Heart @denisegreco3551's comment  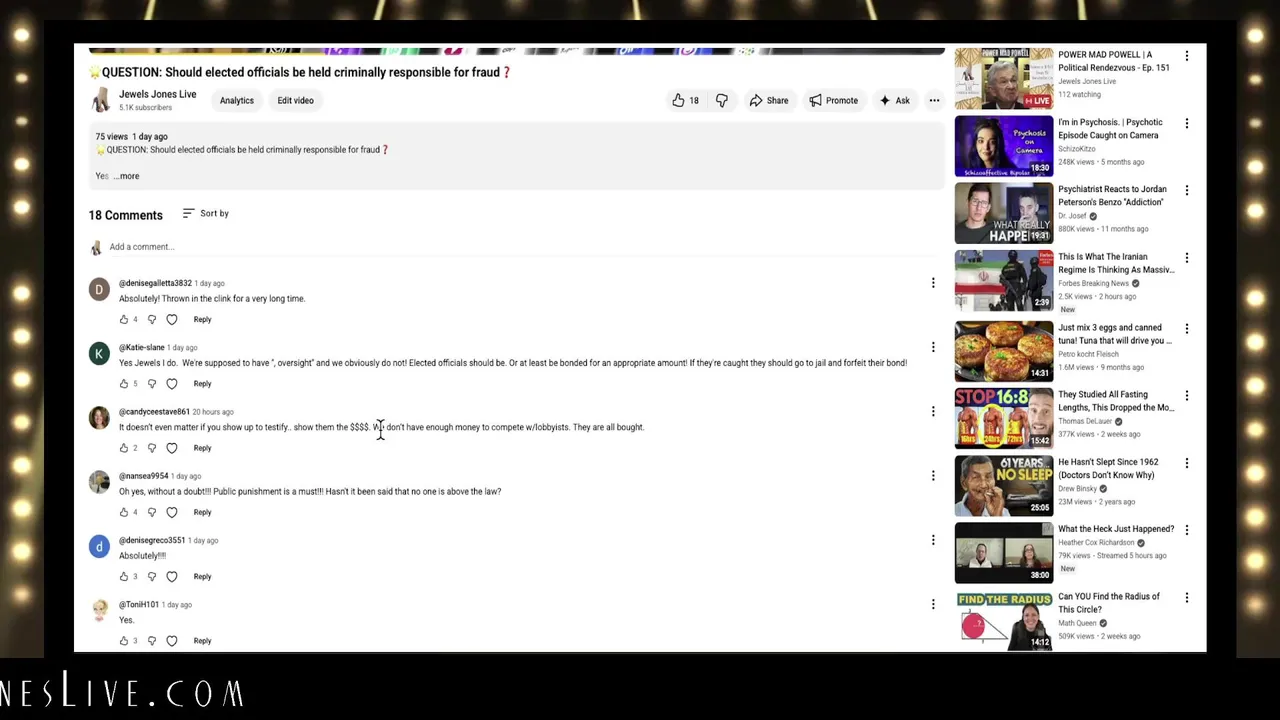point(172,576)
